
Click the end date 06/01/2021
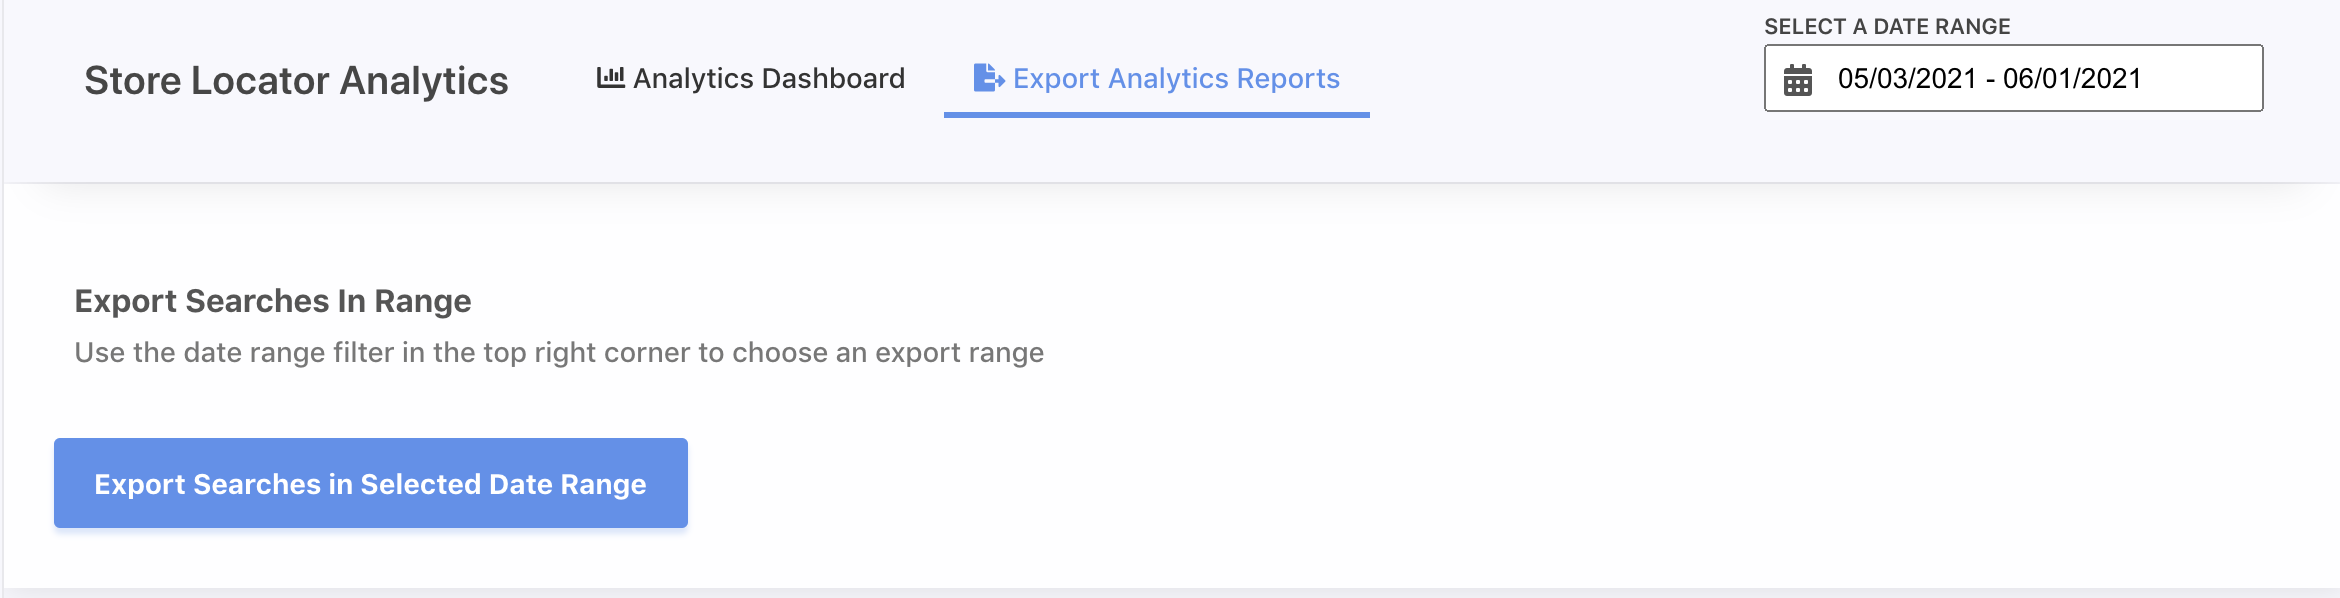point(2072,79)
